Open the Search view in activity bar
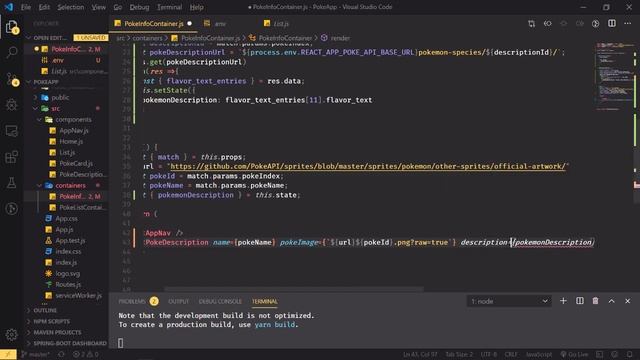Screen dimensions: 640x360 (x=12, y=52)
